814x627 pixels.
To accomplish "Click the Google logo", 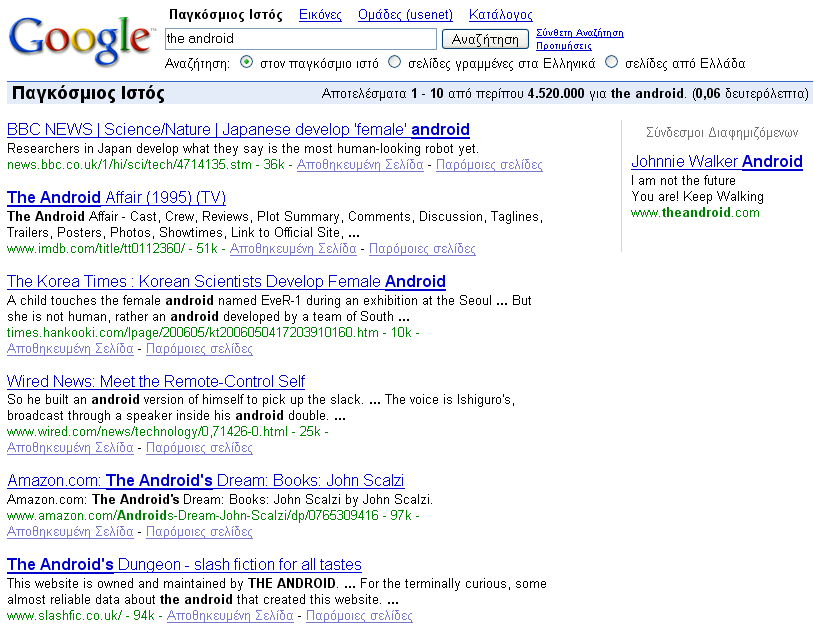I will click(x=82, y=40).
